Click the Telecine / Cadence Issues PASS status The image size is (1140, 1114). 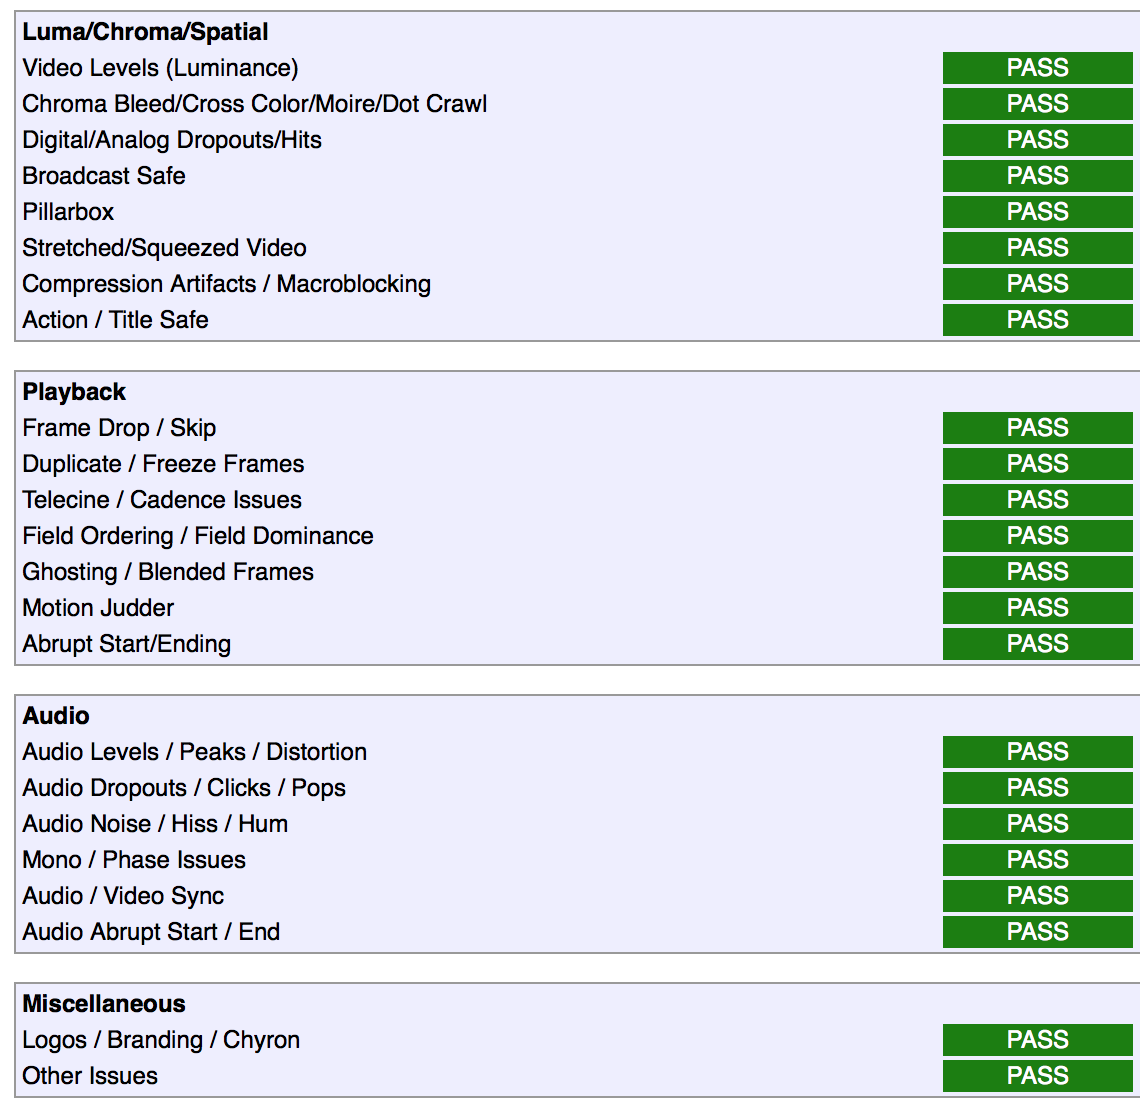pyautogui.click(x=1037, y=500)
